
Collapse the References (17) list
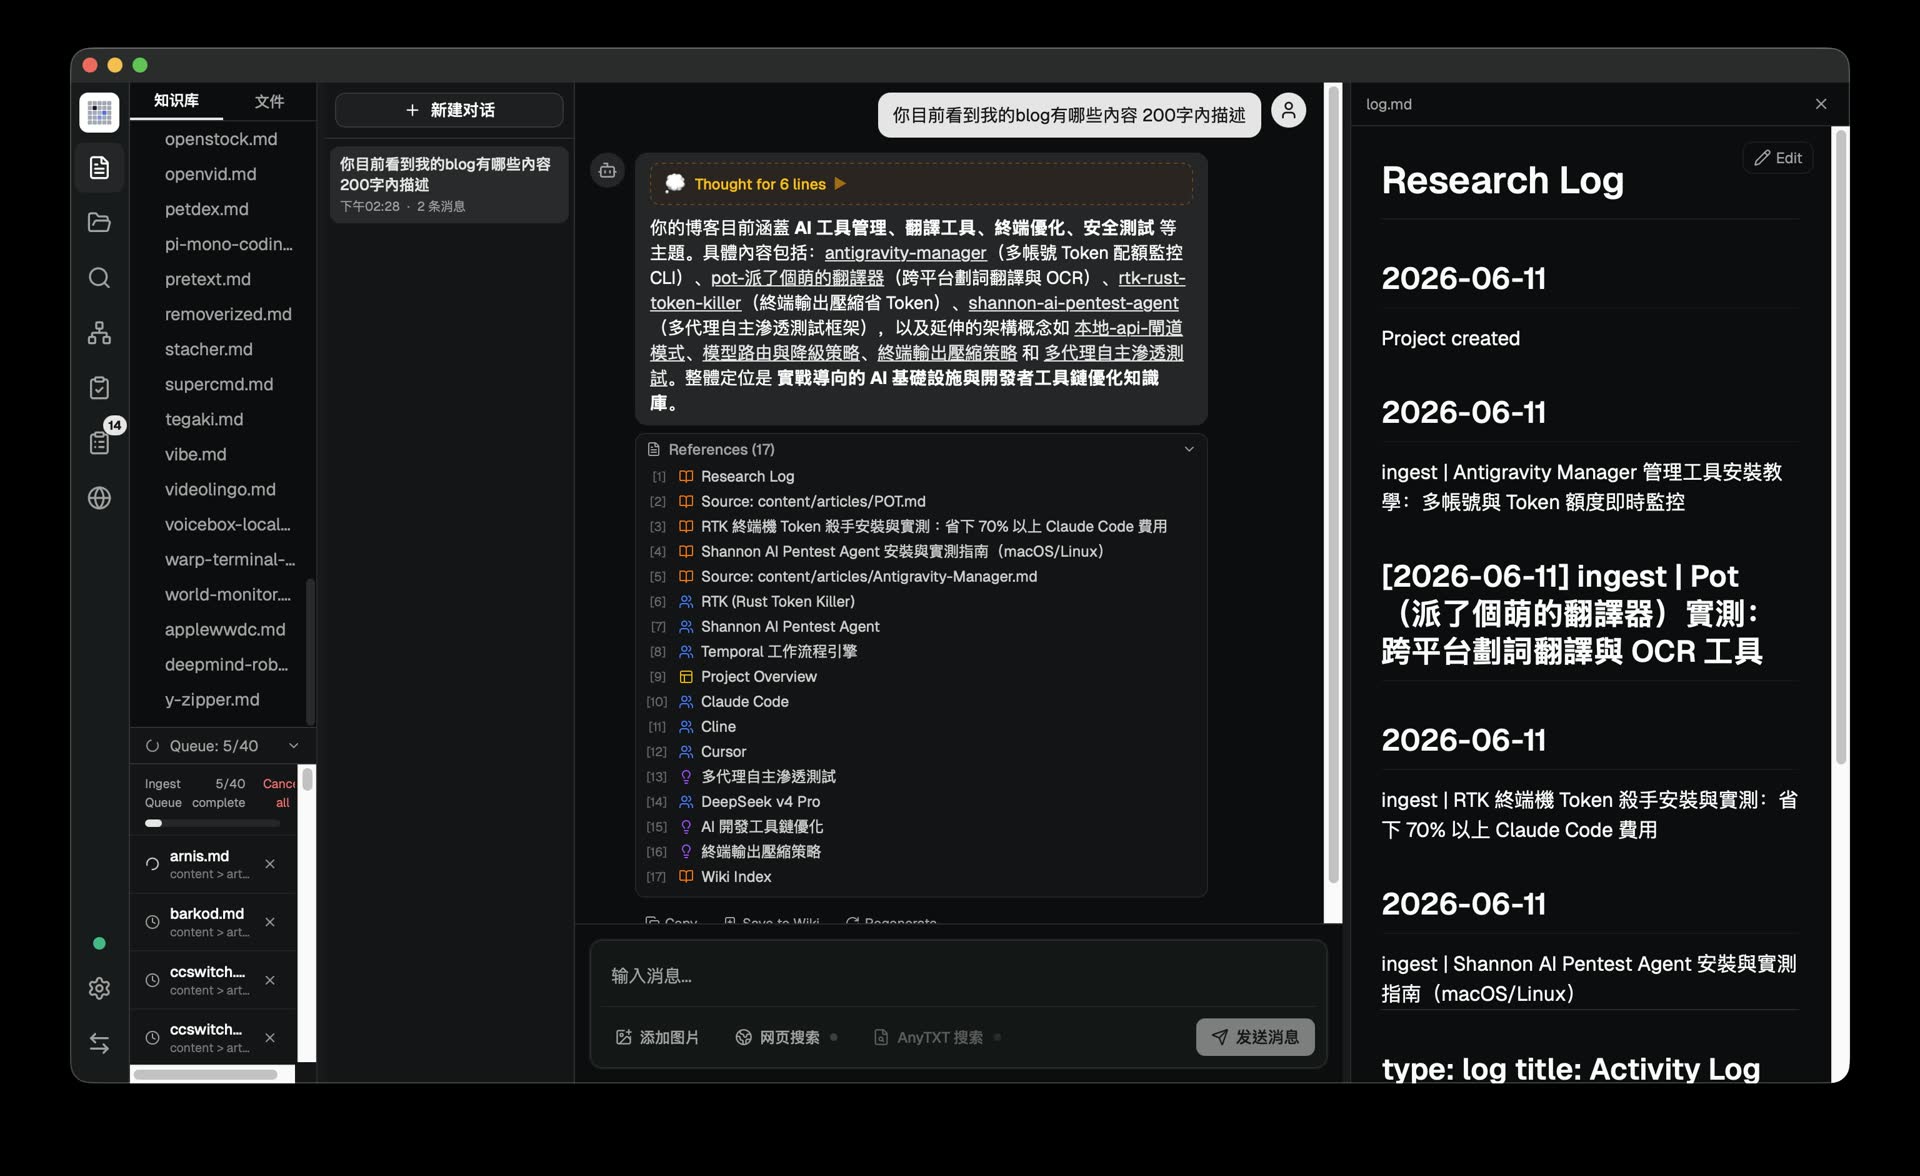[1189, 449]
